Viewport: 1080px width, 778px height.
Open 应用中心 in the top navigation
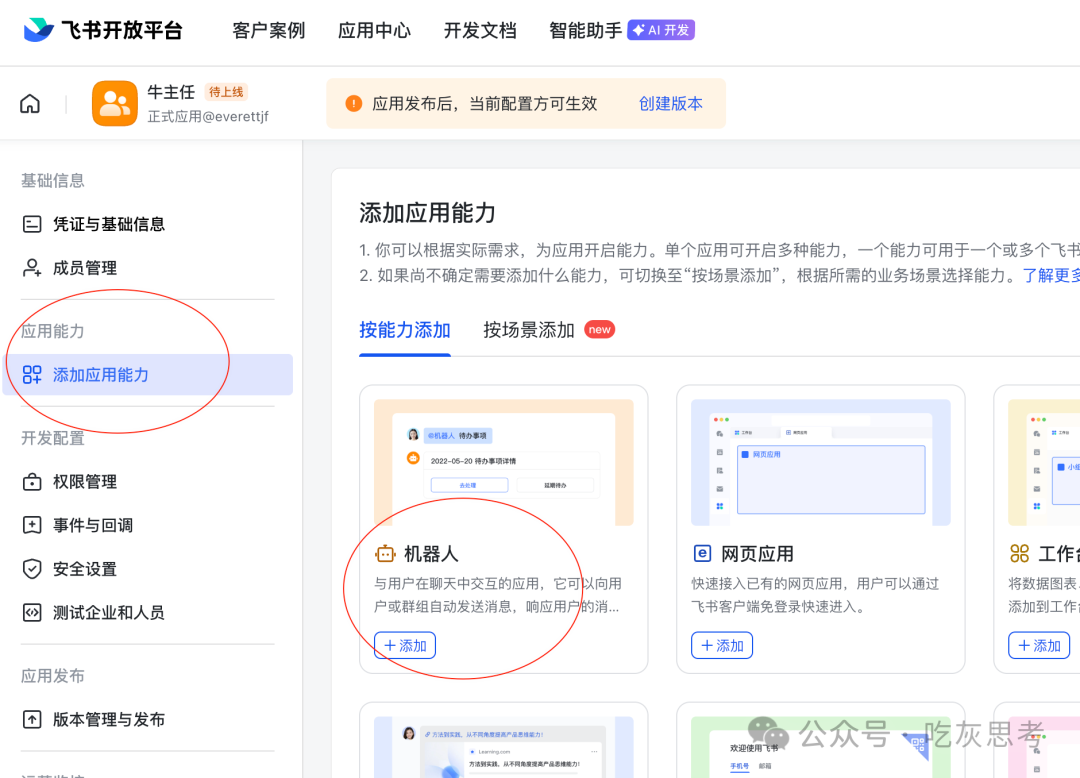coord(374,30)
